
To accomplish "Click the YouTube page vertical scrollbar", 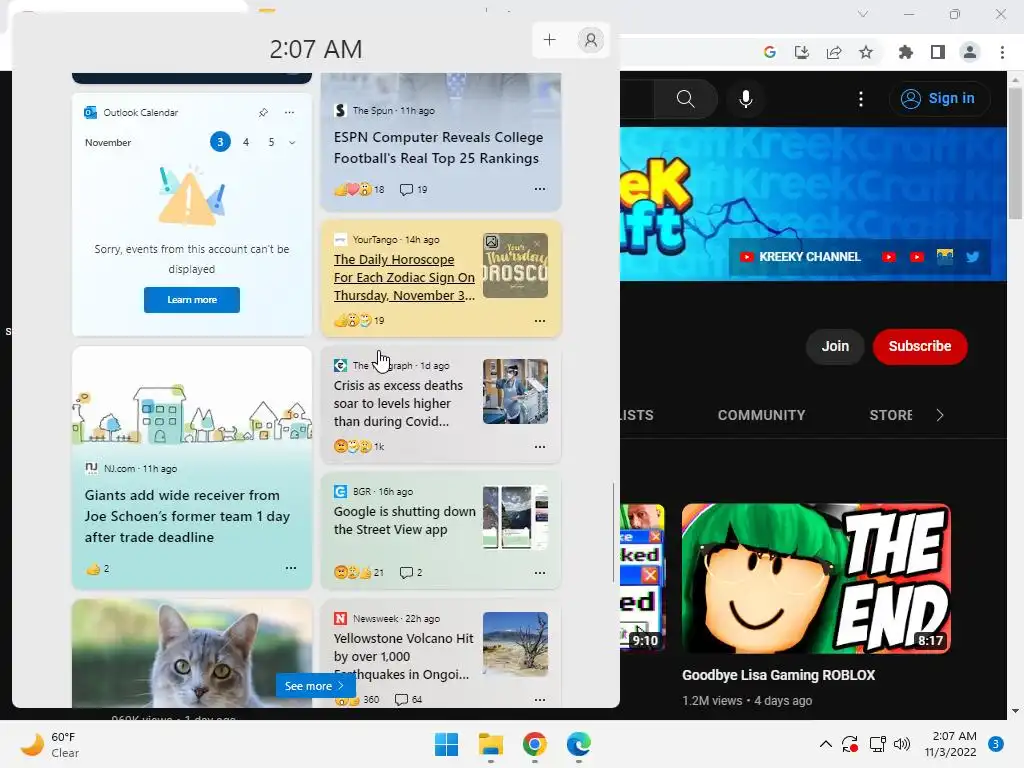I will (1015, 154).
